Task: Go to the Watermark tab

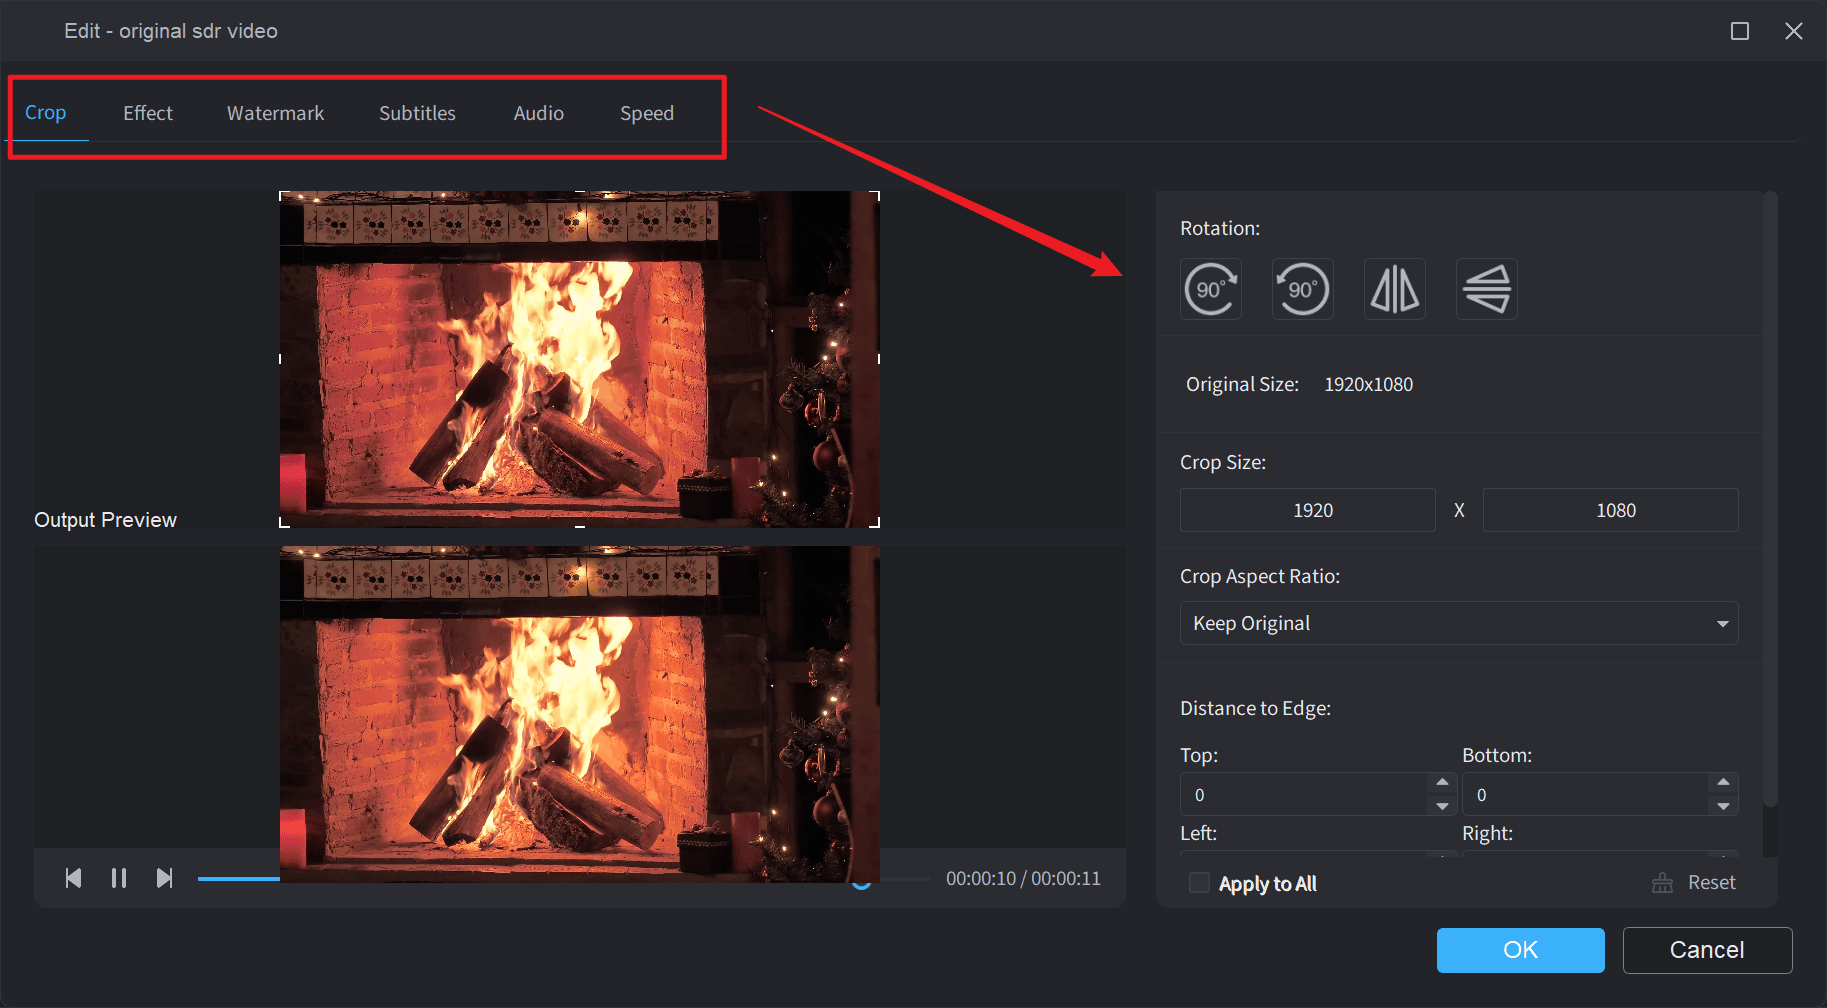Action: click(x=276, y=113)
